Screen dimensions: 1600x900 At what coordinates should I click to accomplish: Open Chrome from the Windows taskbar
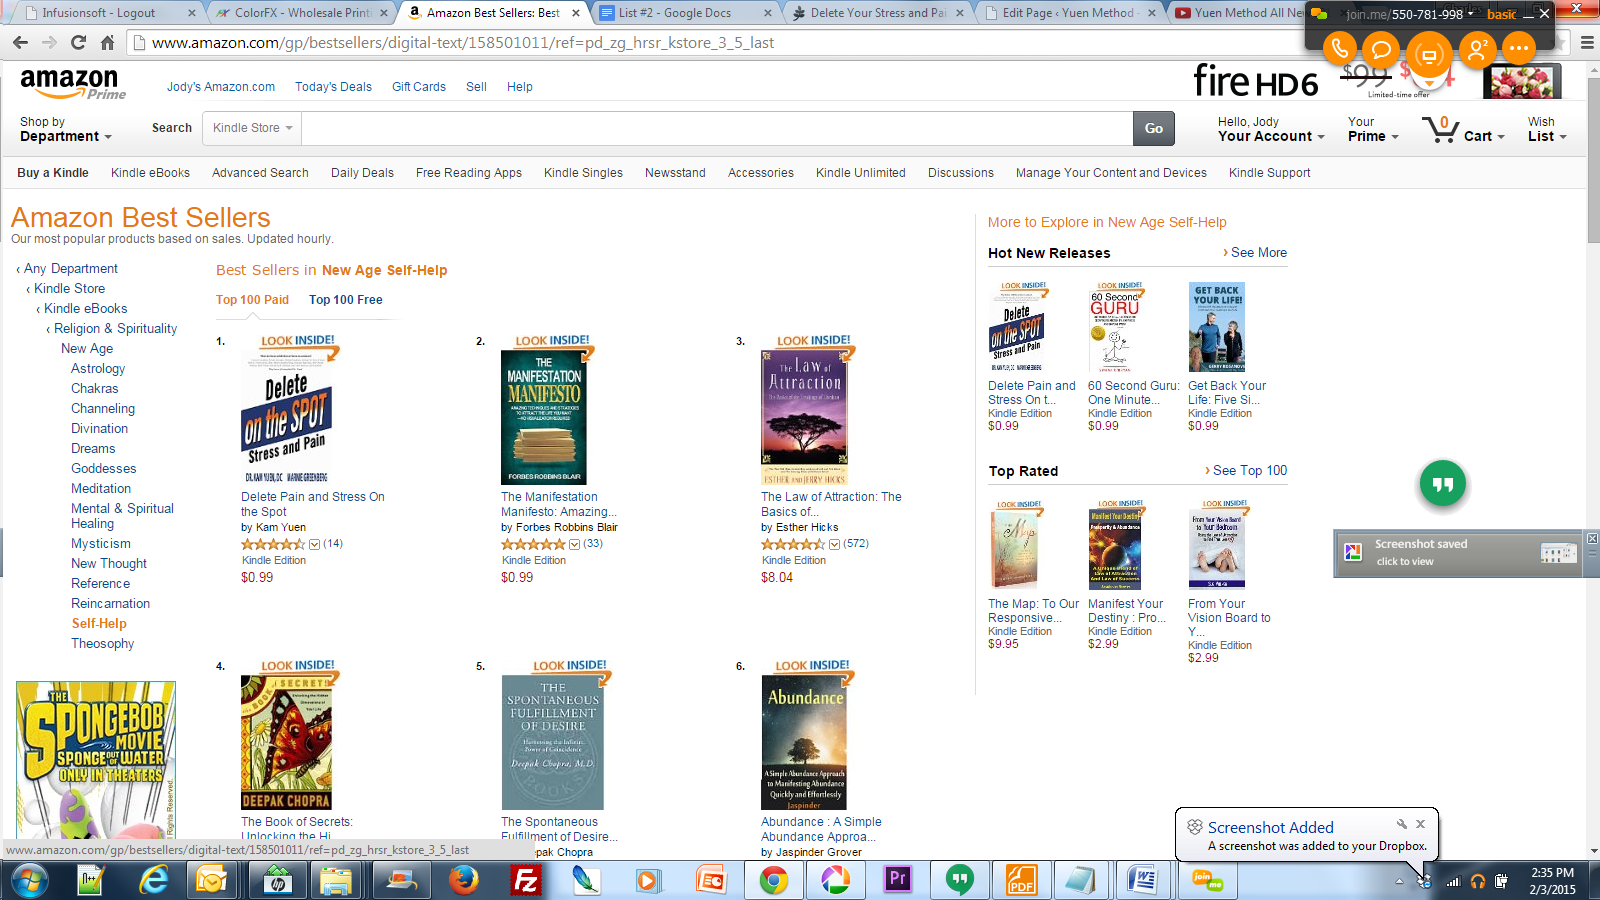pyautogui.click(x=773, y=880)
